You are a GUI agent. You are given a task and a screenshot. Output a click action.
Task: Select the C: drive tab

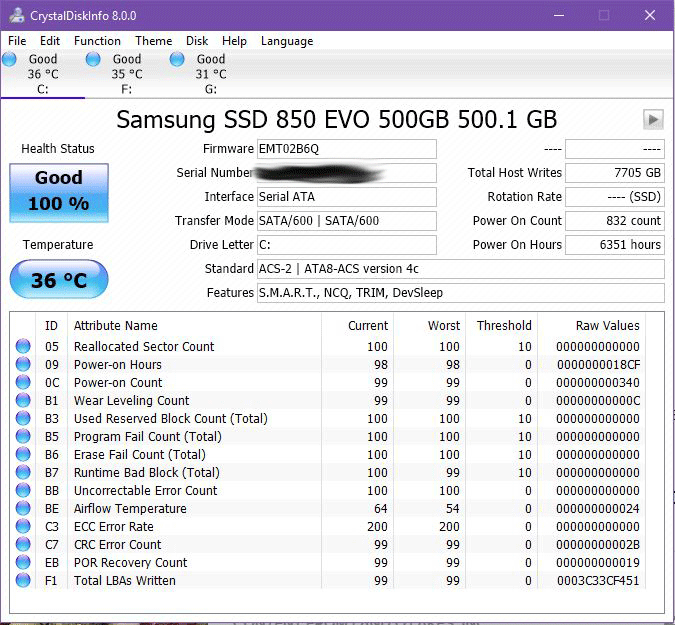[x=43, y=74]
